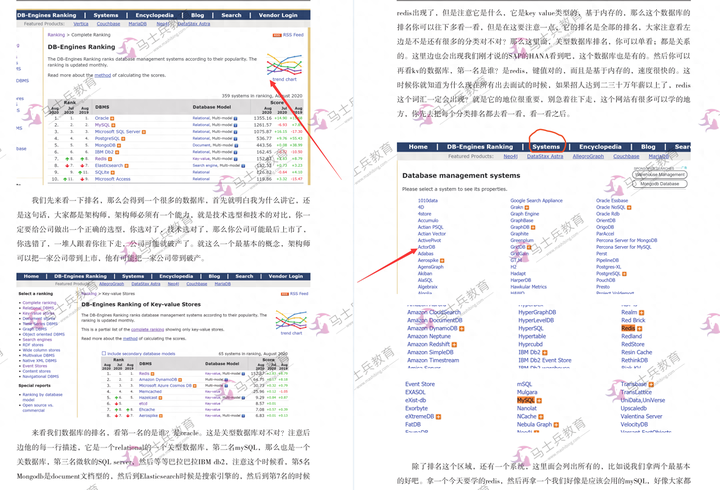Click the orange plus icon beside Oracle

coord(112,118)
